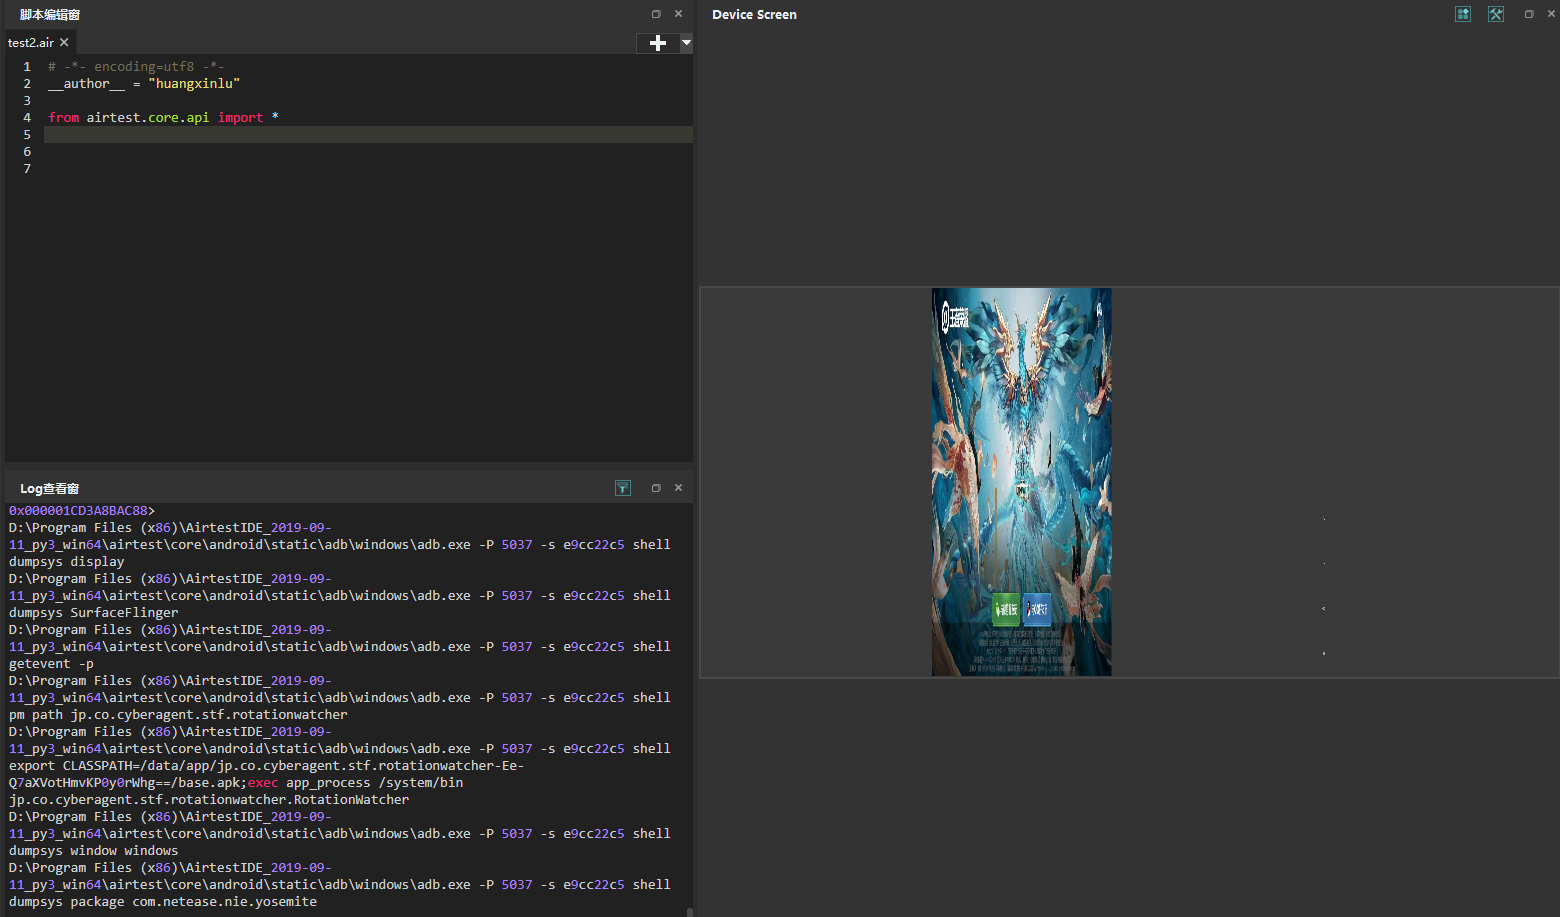
Task: Close the Device Screen panel
Action: coord(1552,14)
